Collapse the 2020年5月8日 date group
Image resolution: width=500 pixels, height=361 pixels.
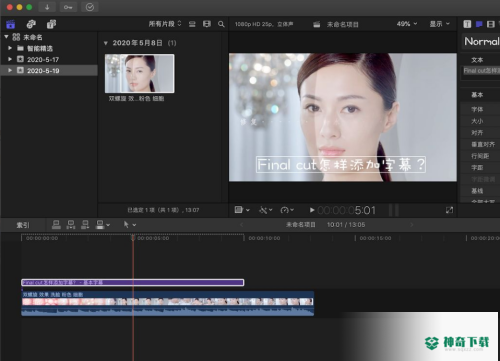pyautogui.click(x=106, y=43)
